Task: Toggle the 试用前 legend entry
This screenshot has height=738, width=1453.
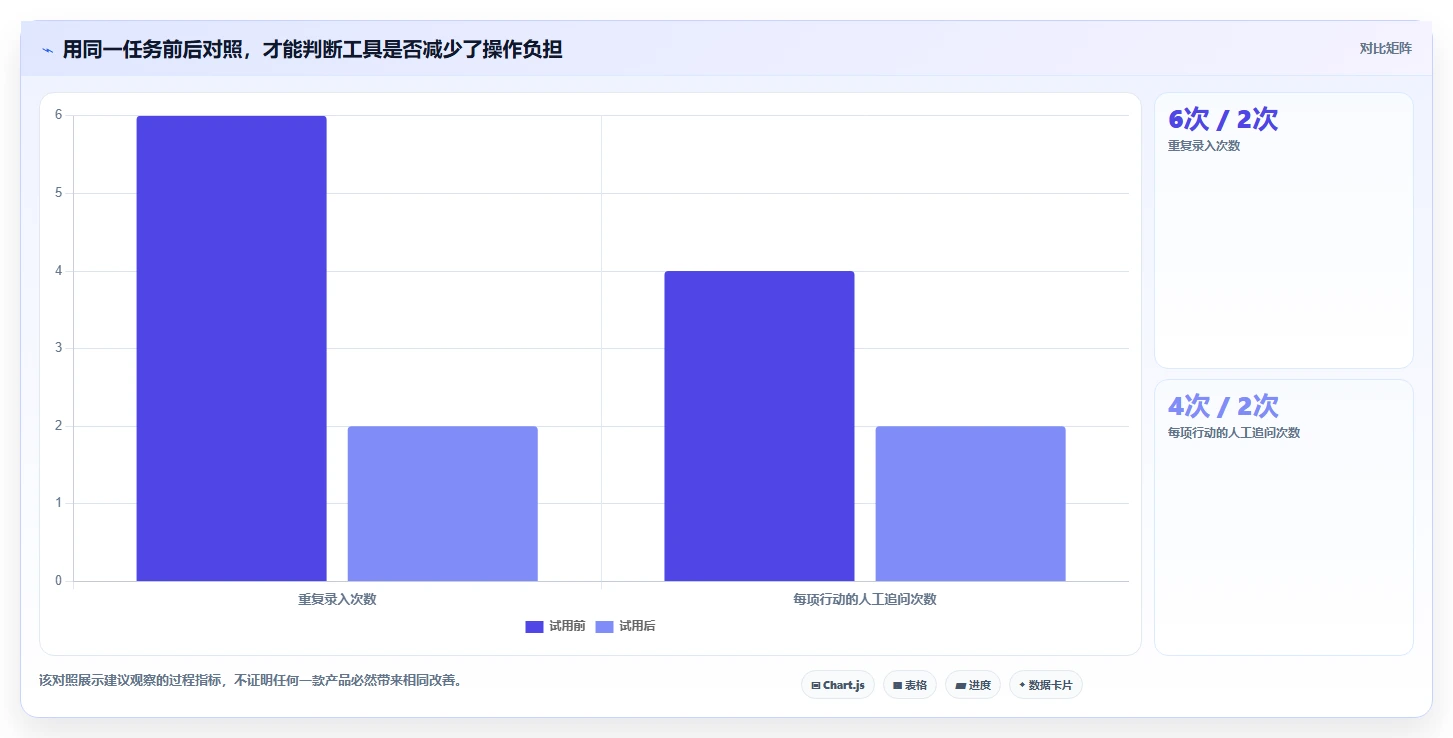Action: [x=555, y=627]
